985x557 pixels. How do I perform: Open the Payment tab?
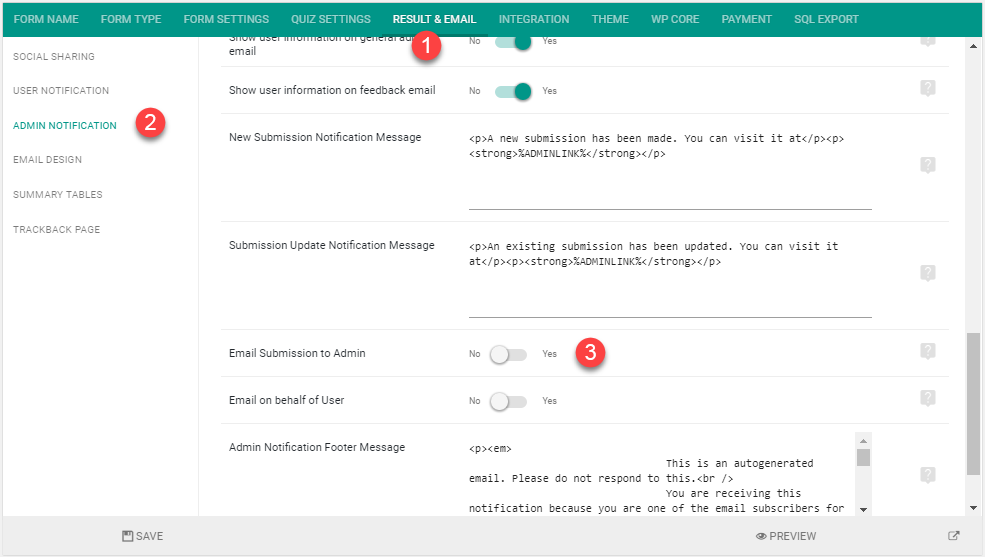coord(746,19)
